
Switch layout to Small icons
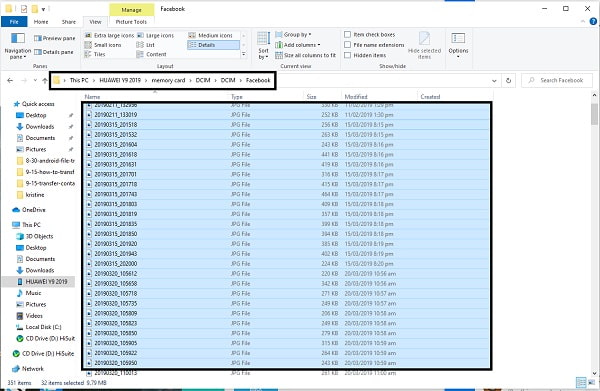[x=103, y=45]
